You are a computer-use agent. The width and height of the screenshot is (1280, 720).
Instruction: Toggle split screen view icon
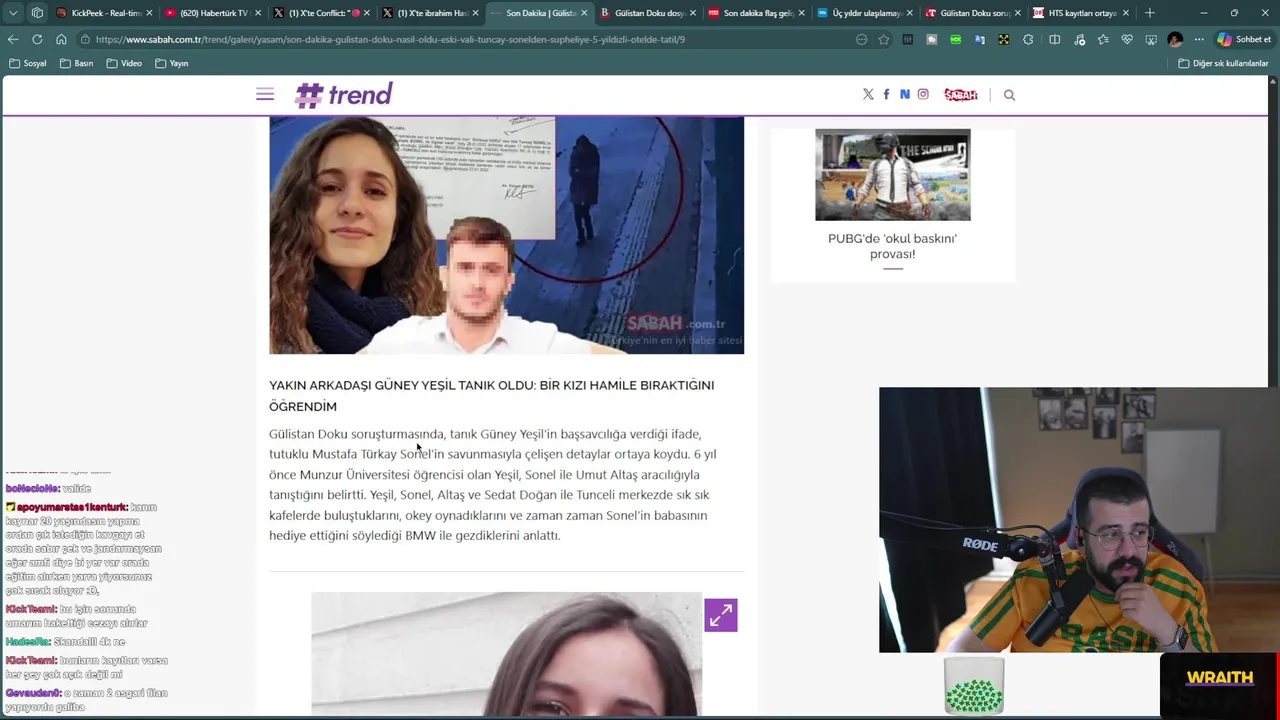tap(1055, 39)
